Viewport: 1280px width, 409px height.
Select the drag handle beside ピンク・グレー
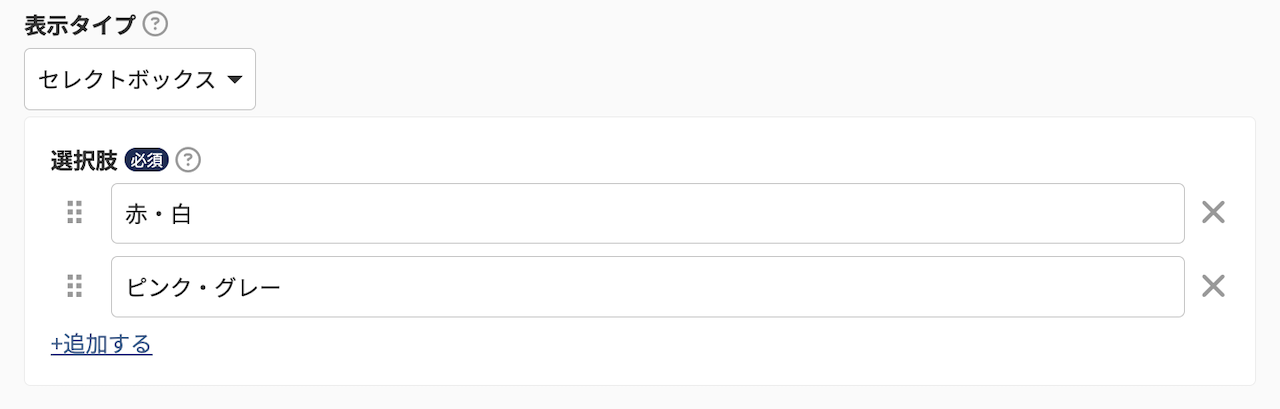pyautogui.click(x=74, y=287)
